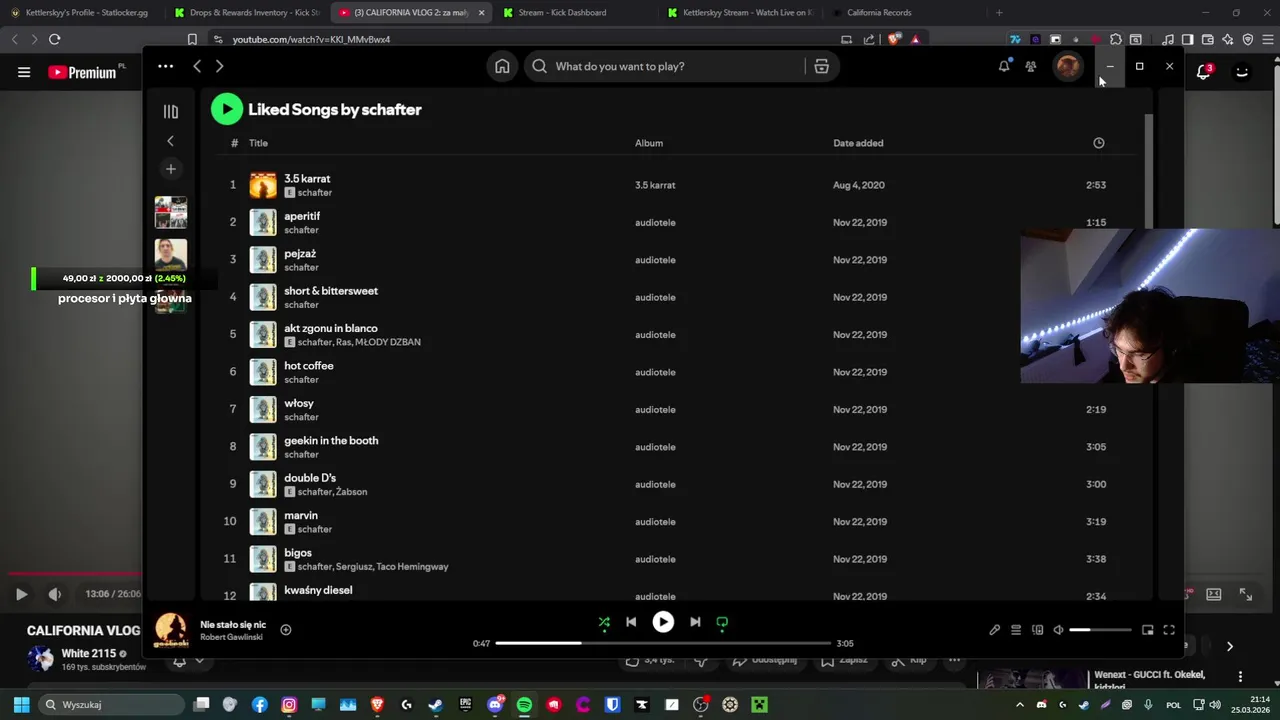
Task: Mute Spotify with the volume icon
Action: (1058, 630)
